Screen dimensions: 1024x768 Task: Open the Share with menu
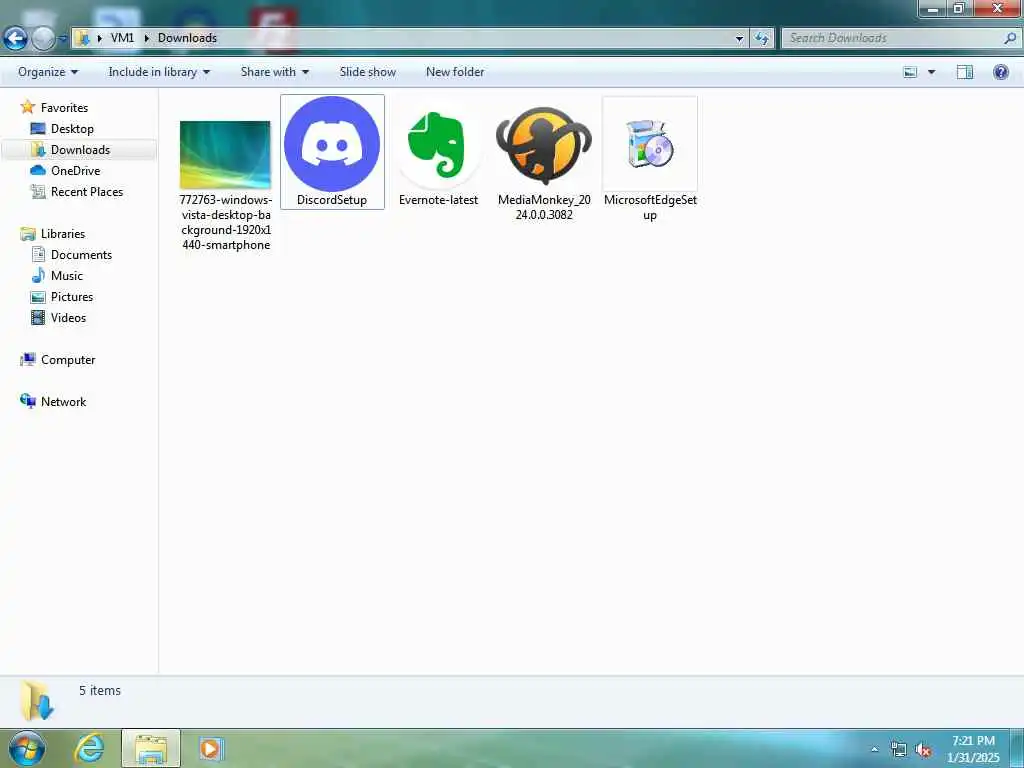(274, 72)
